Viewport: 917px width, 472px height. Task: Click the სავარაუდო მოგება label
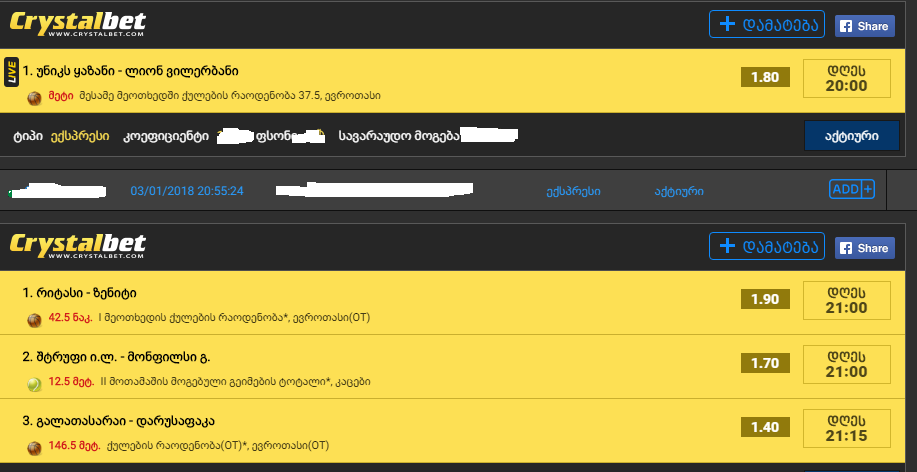399,136
